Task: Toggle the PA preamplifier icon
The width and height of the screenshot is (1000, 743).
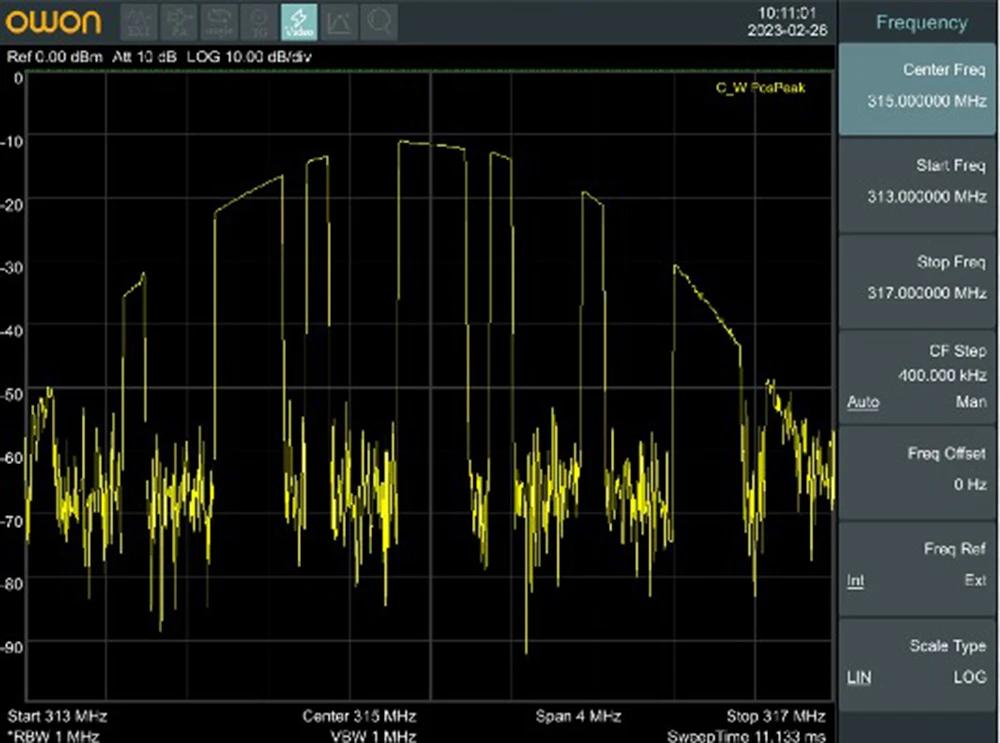Action: 179,21
